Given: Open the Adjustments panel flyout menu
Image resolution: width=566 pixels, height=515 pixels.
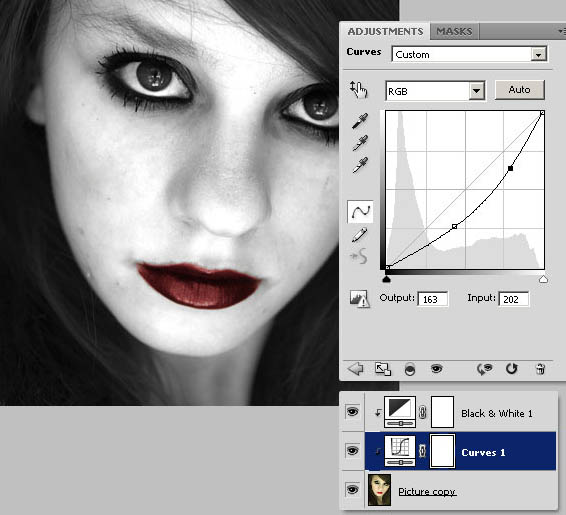Looking at the screenshot, I should pos(562,32).
